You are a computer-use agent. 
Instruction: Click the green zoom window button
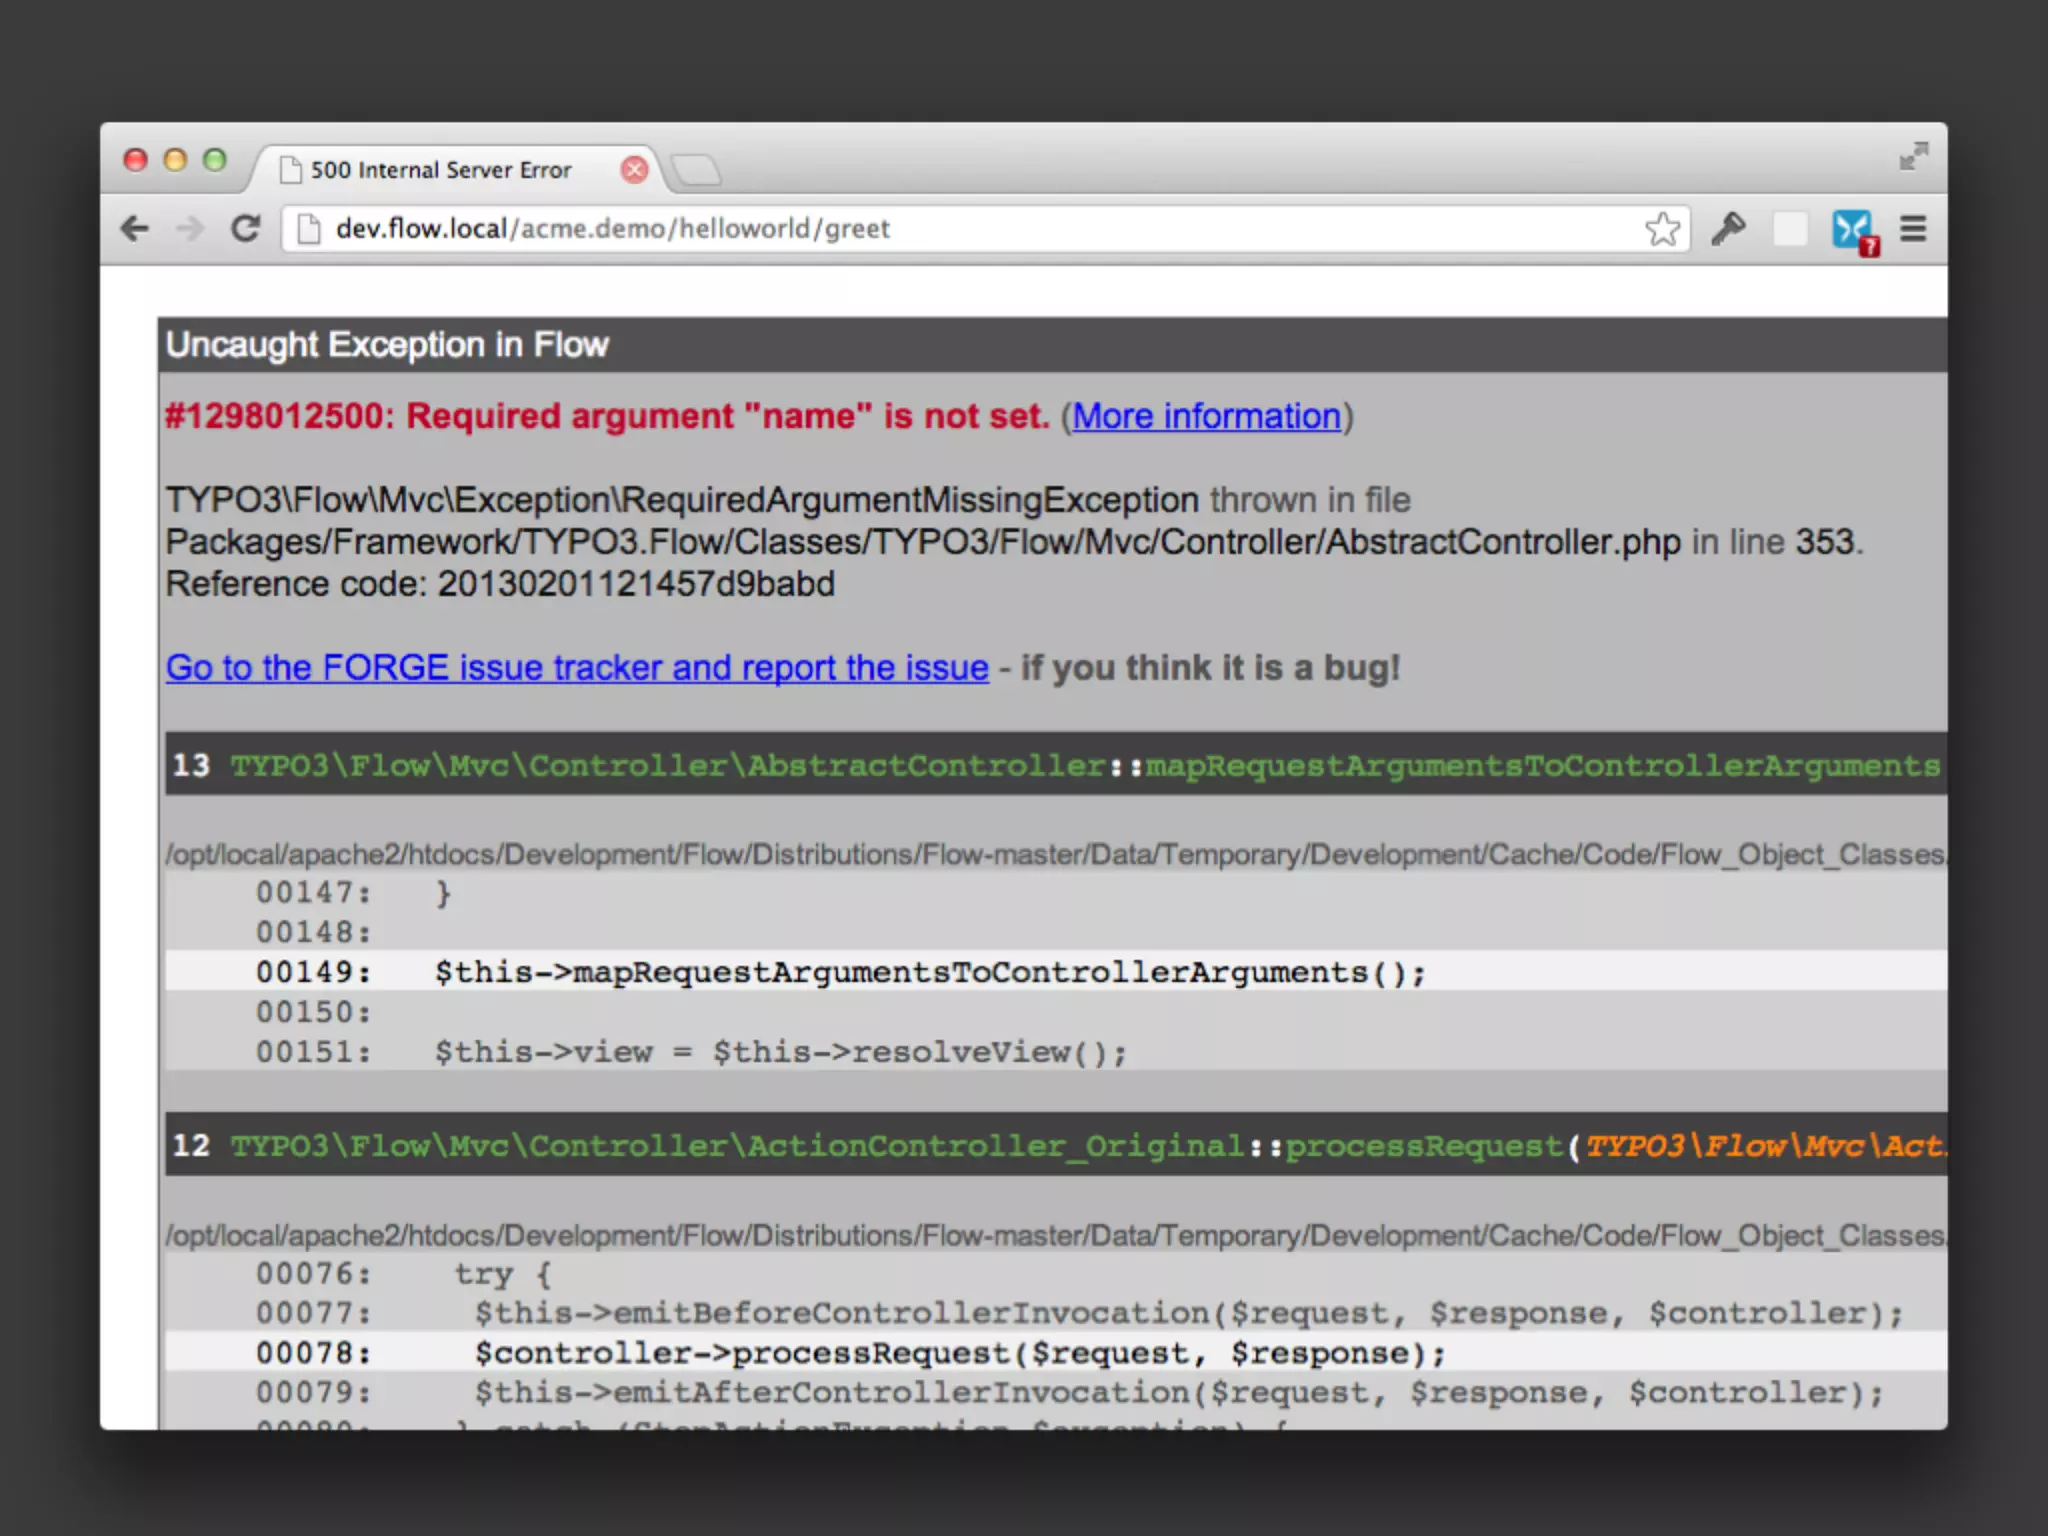pos(215,160)
